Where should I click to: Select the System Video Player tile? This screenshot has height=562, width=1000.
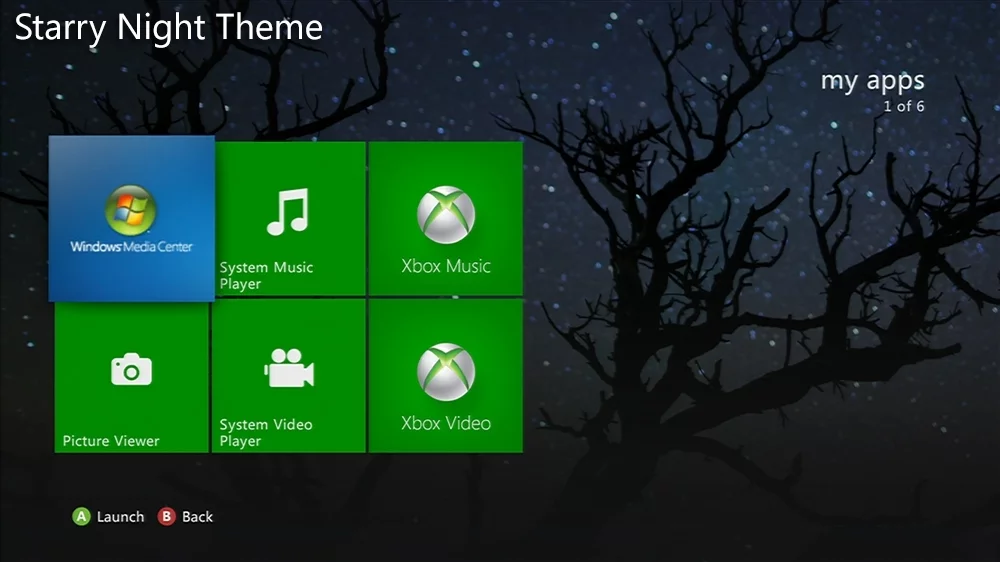[x=289, y=376]
